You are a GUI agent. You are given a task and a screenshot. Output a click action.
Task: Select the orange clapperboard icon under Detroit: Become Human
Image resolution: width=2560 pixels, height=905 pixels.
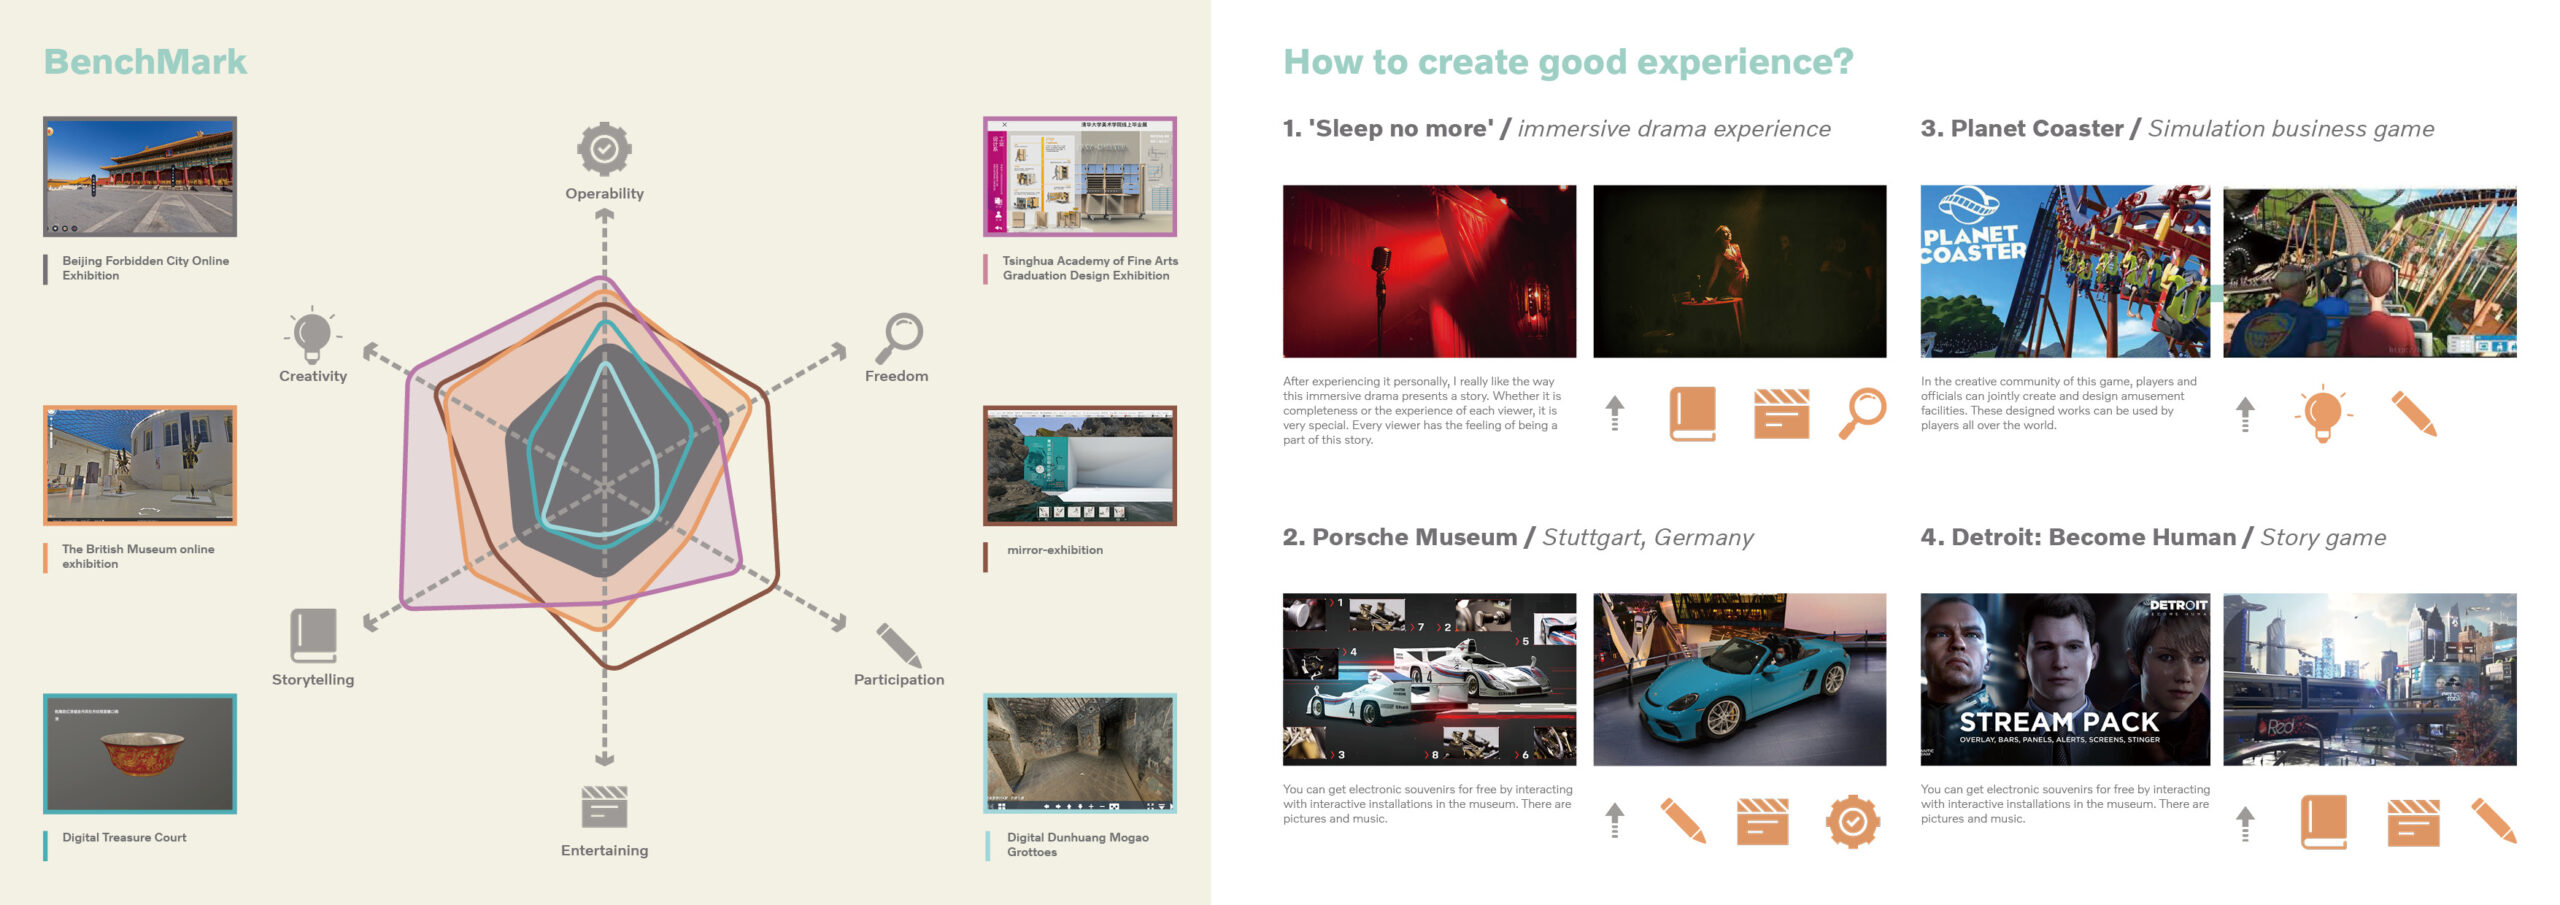(2413, 823)
